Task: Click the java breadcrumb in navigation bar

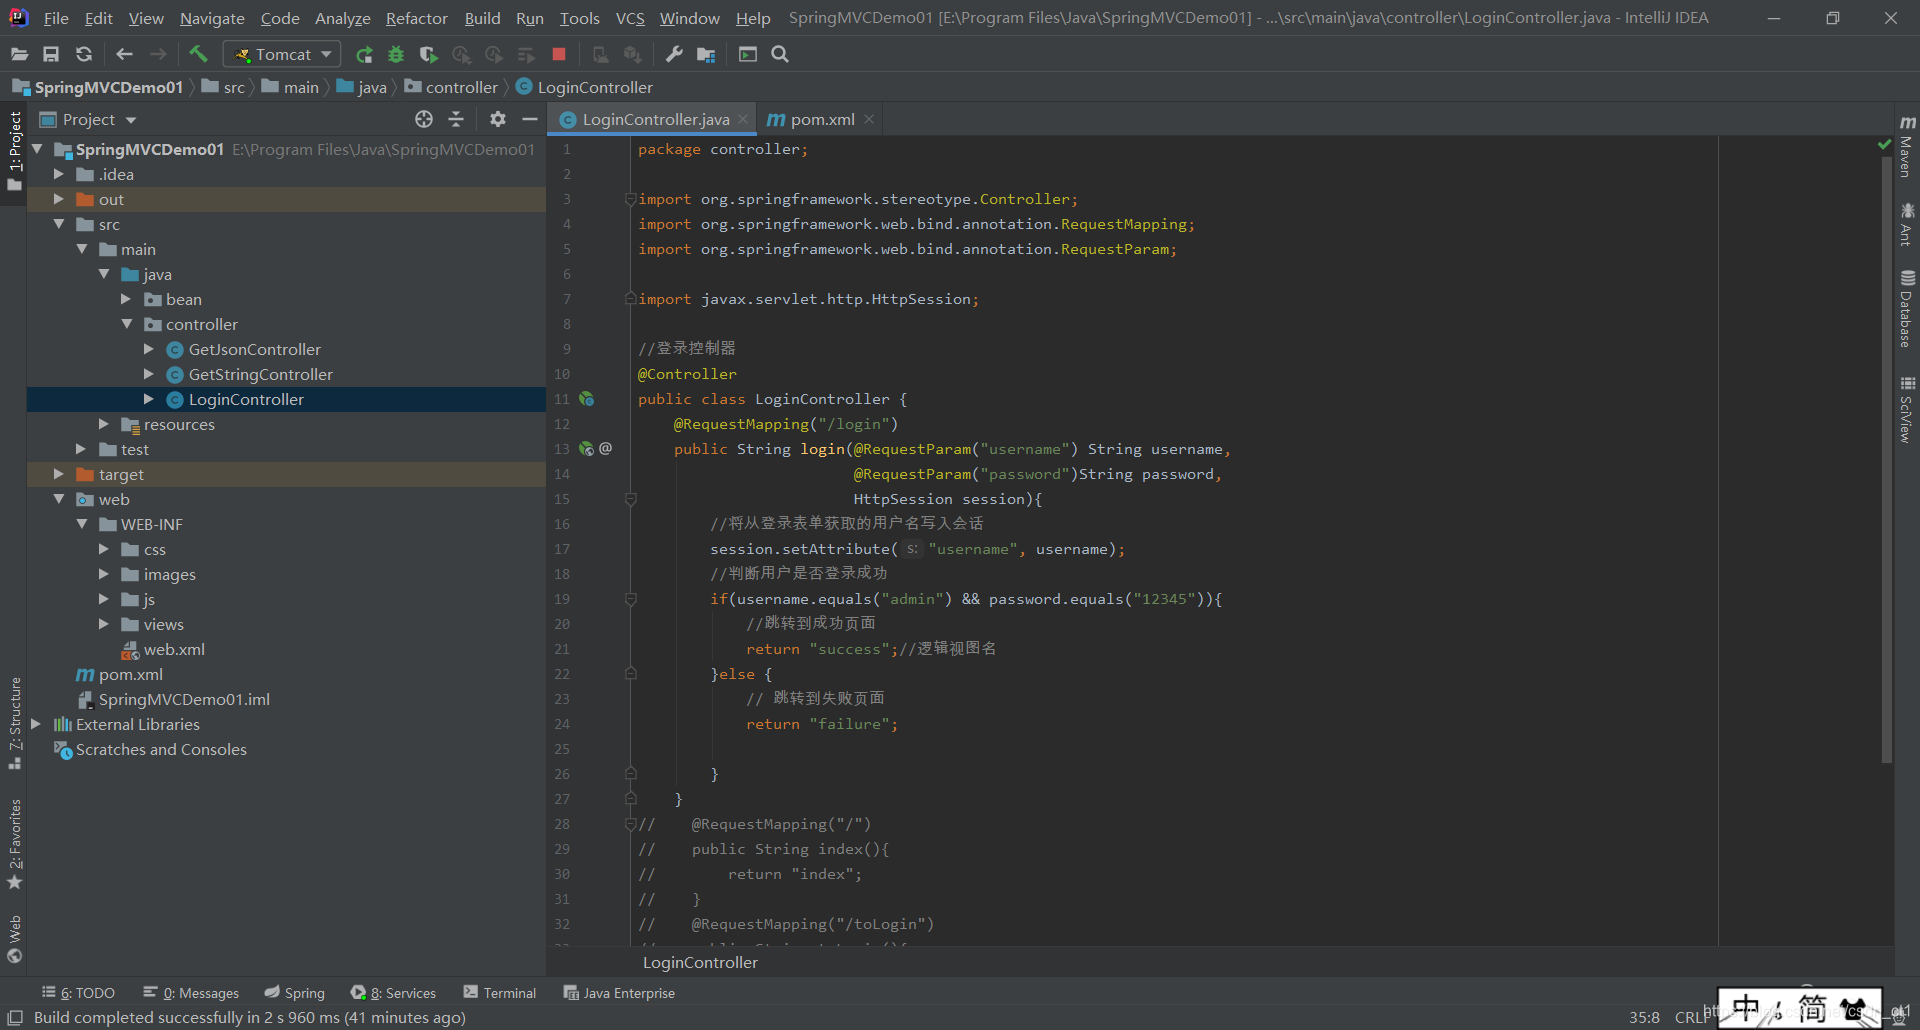Action: tap(362, 87)
